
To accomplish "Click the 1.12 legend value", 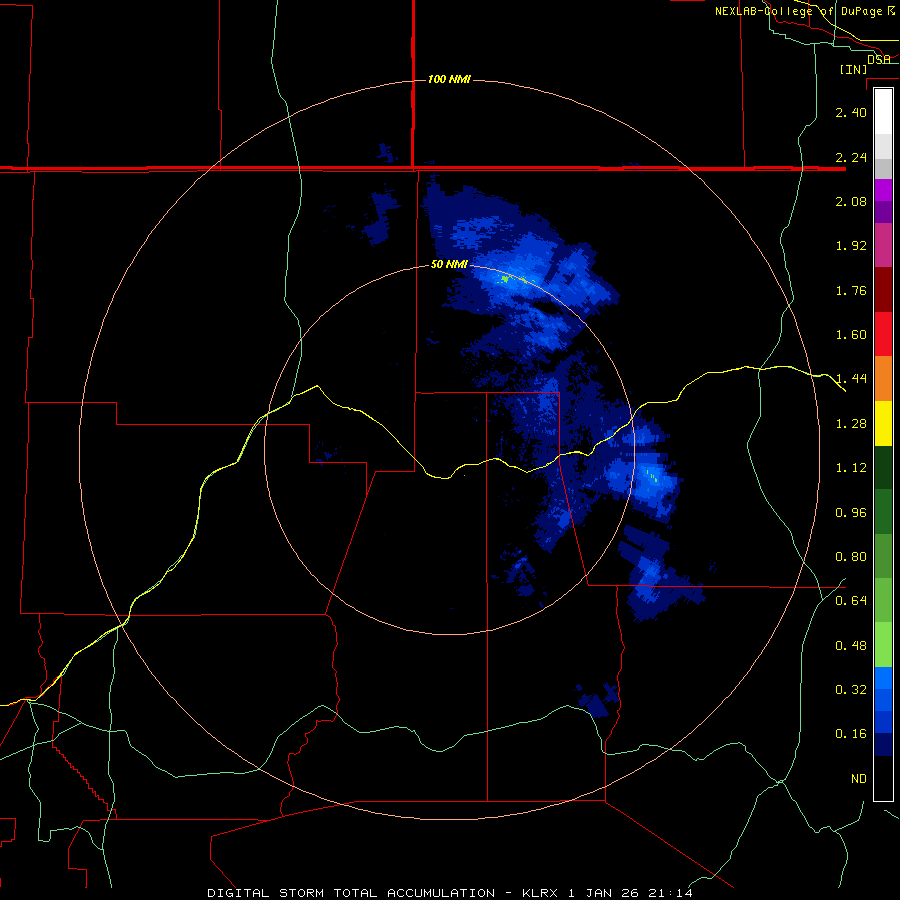I will point(851,468).
